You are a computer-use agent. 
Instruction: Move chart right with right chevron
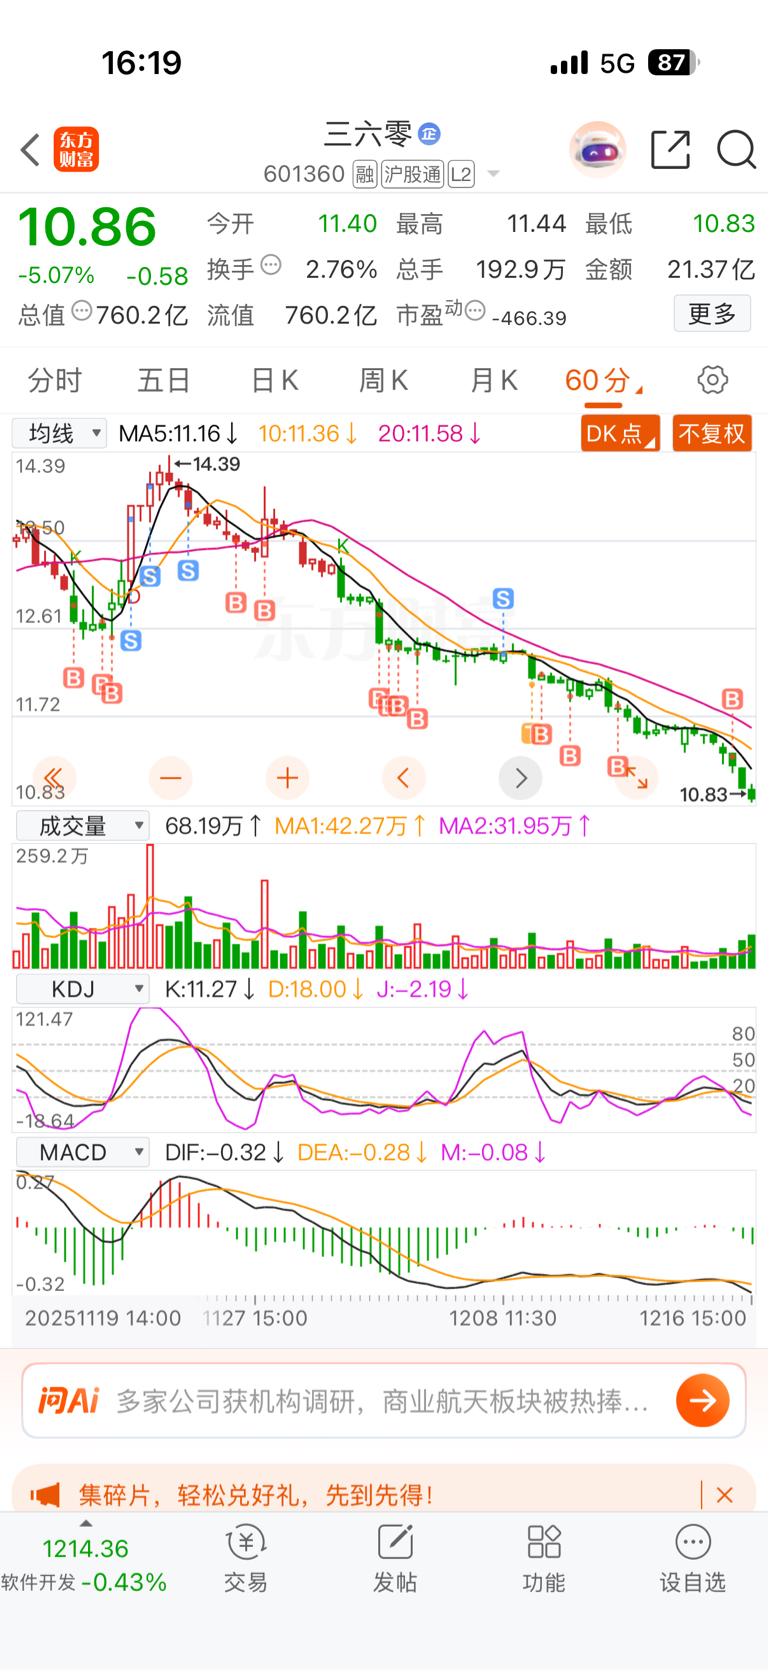click(520, 777)
